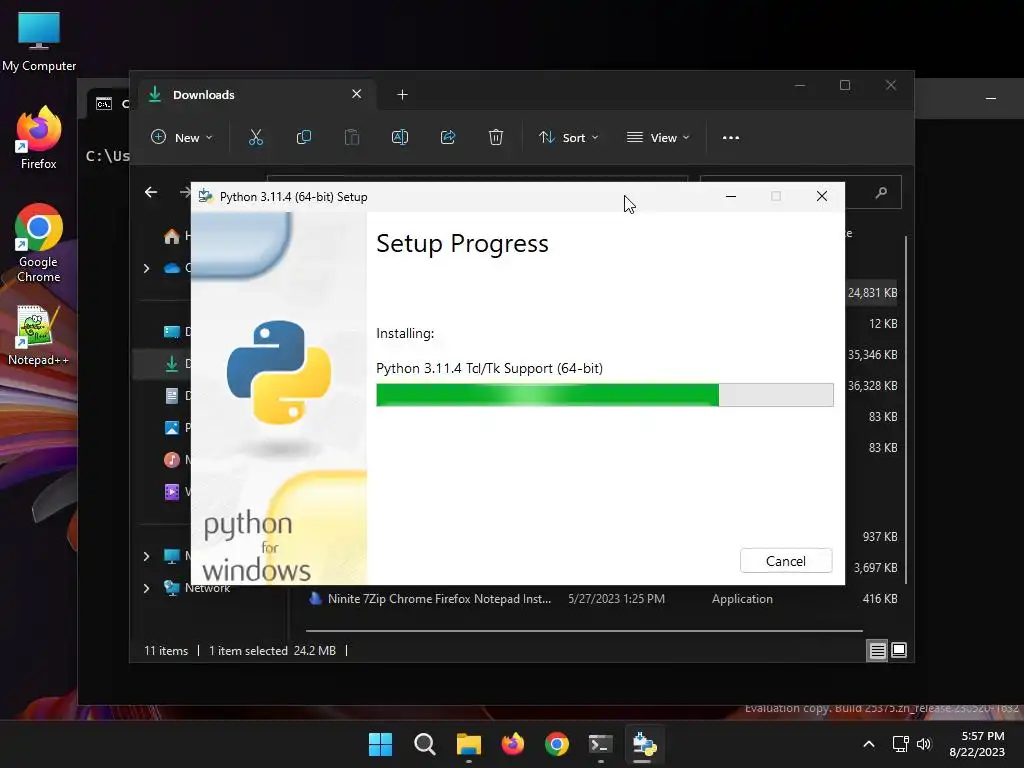Select the OneDrive cloud icon in sidebar
This screenshot has width=1024, height=768.
pyautogui.click(x=172, y=268)
